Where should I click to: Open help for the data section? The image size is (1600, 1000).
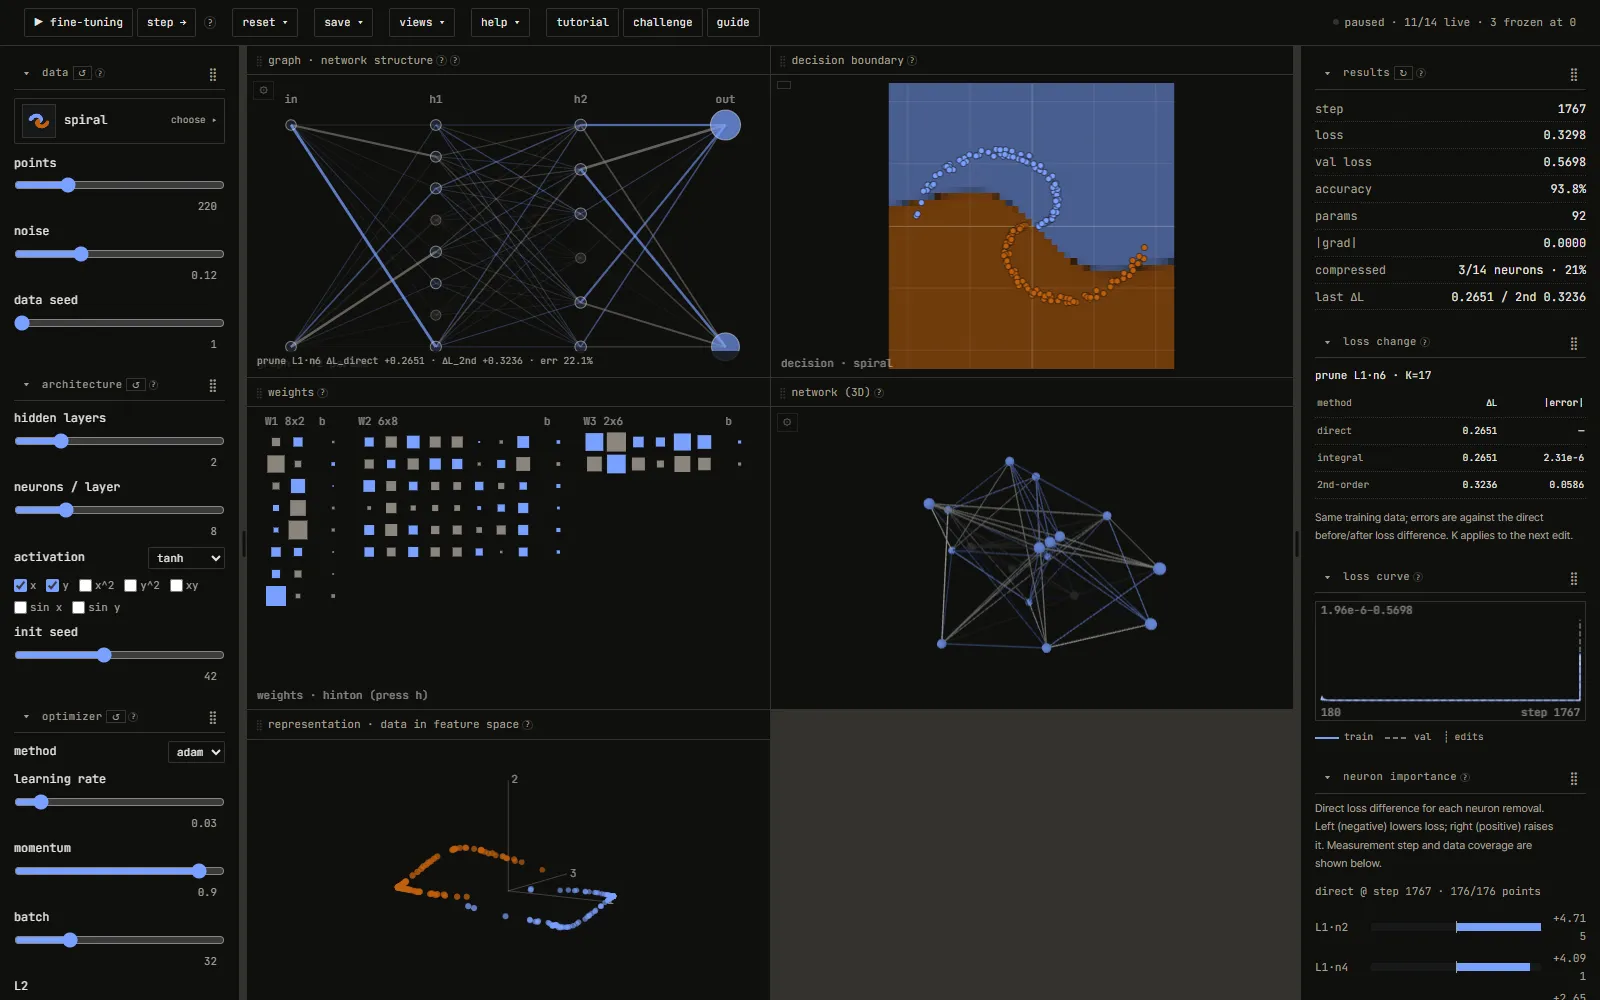pos(99,73)
